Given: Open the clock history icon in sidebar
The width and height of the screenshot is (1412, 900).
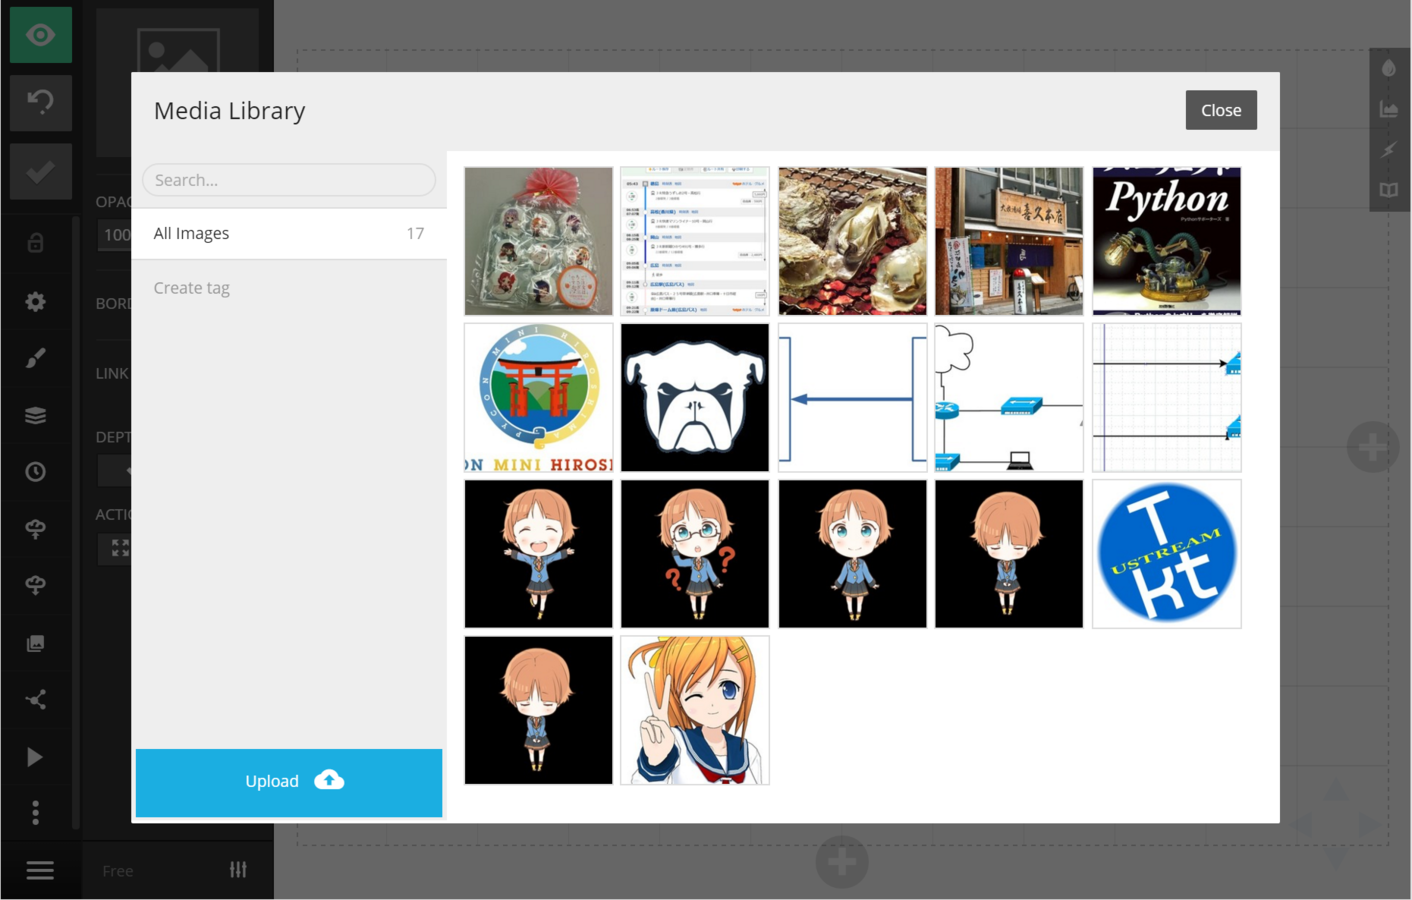Looking at the screenshot, I should [36, 472].
